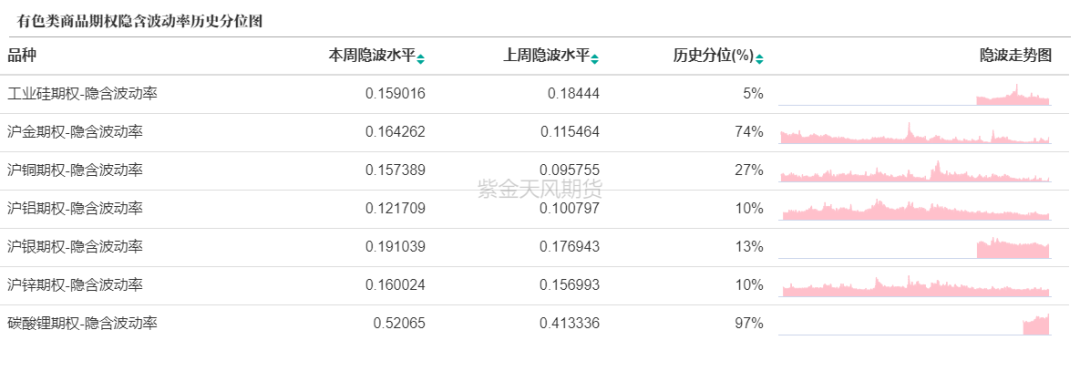This screenshot has height=392, width=1080.
Task: Open the 沪铝期权 volatility trend sparkline
Action: pyautogui.click(x=914, y=209)
